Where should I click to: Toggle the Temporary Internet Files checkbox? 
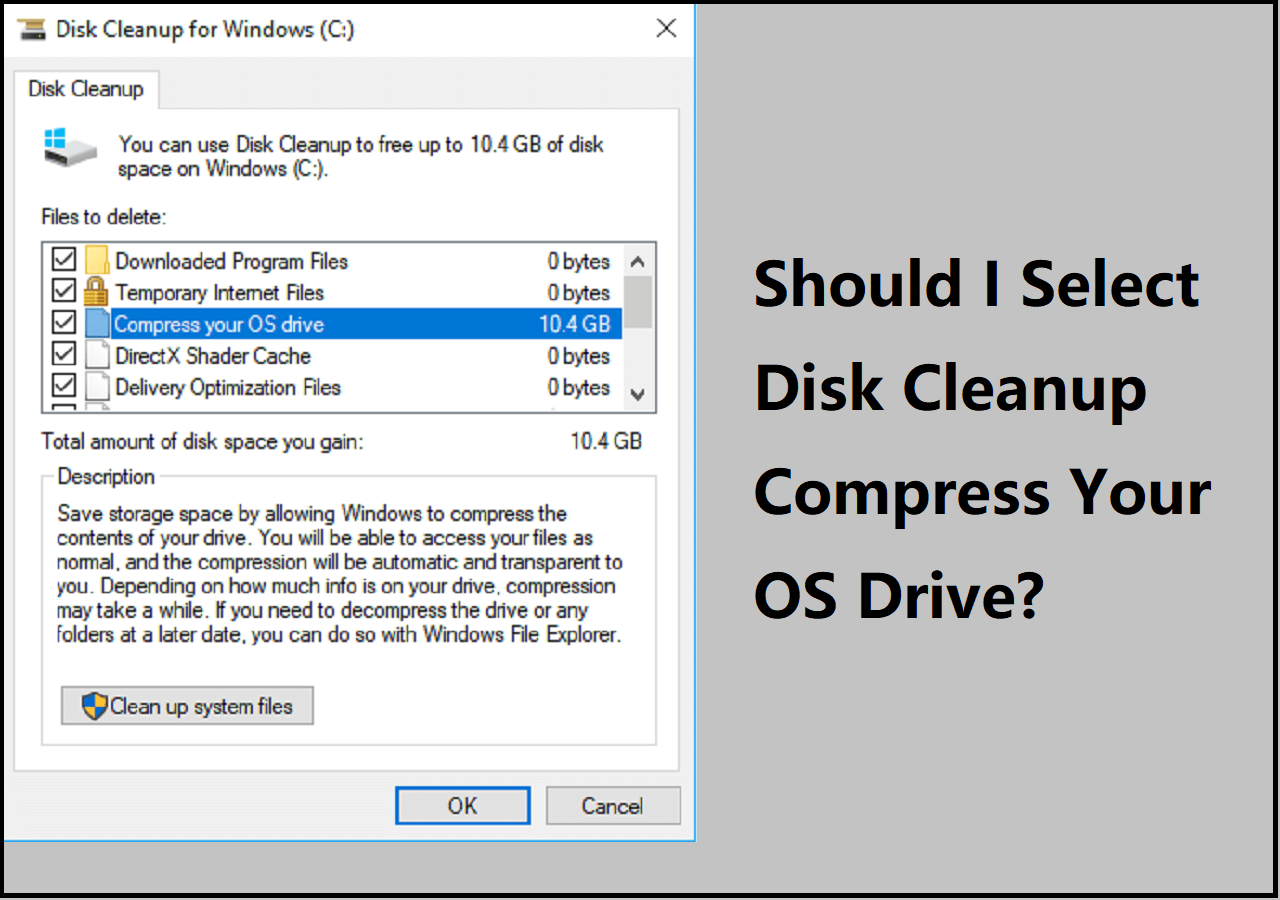64,291
